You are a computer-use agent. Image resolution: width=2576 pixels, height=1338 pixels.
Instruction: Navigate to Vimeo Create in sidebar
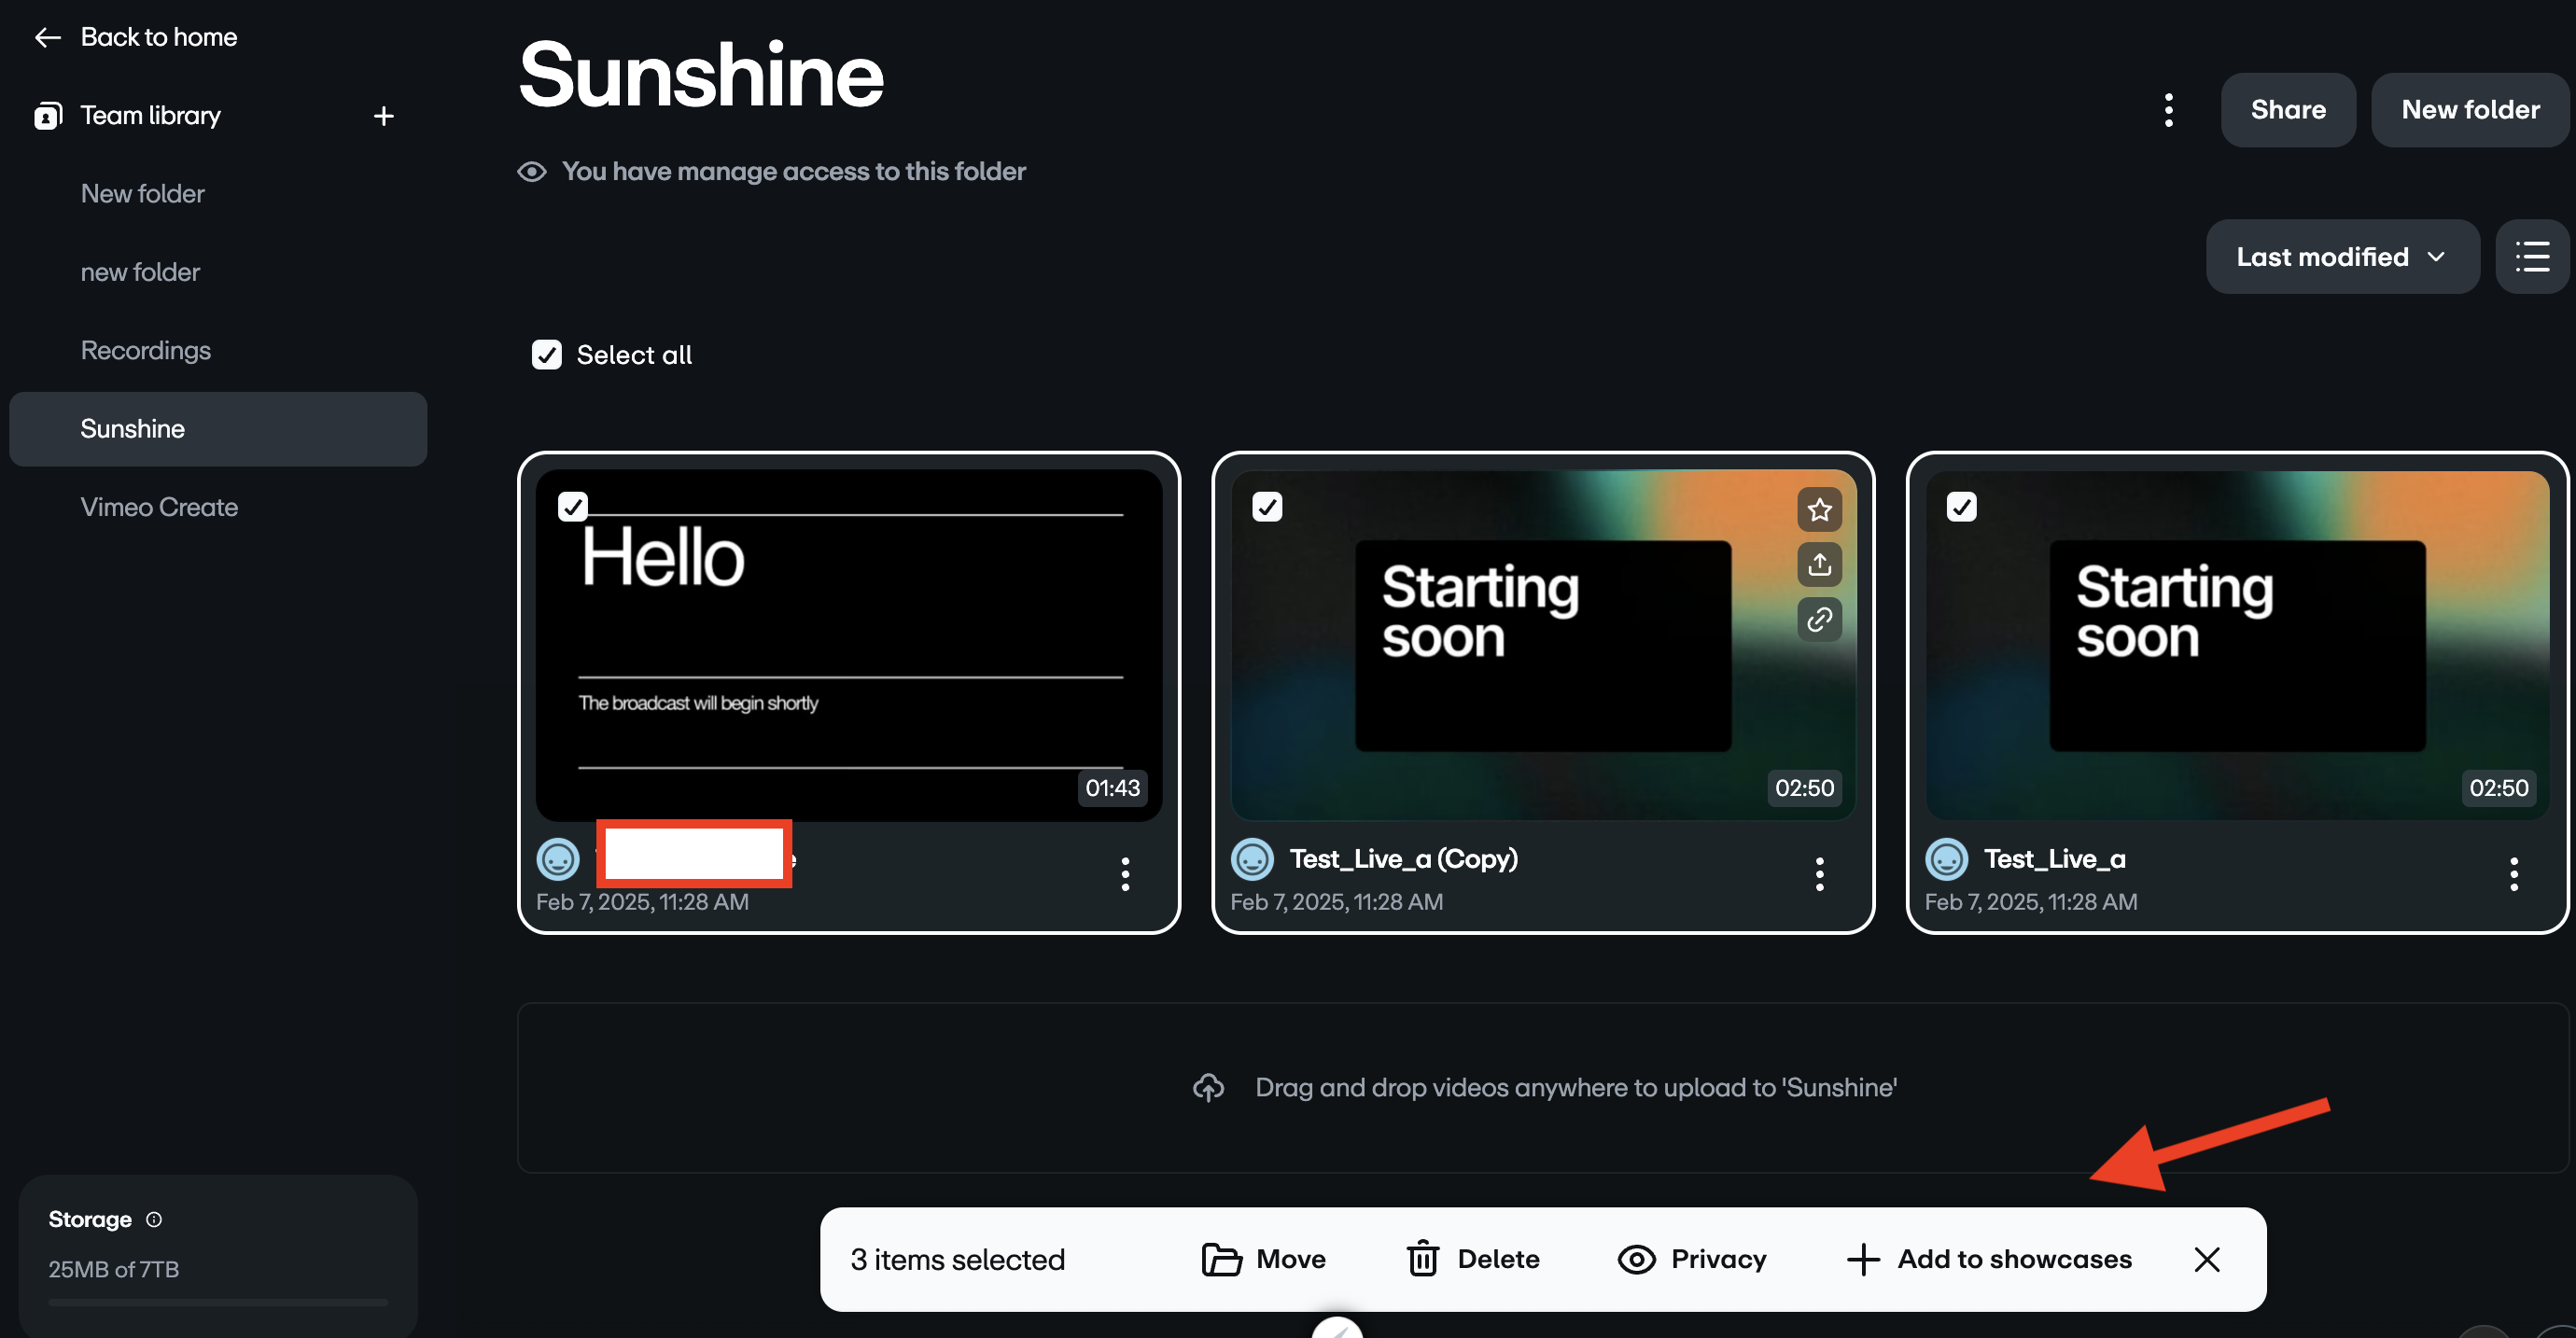click(x=159, y=506)
